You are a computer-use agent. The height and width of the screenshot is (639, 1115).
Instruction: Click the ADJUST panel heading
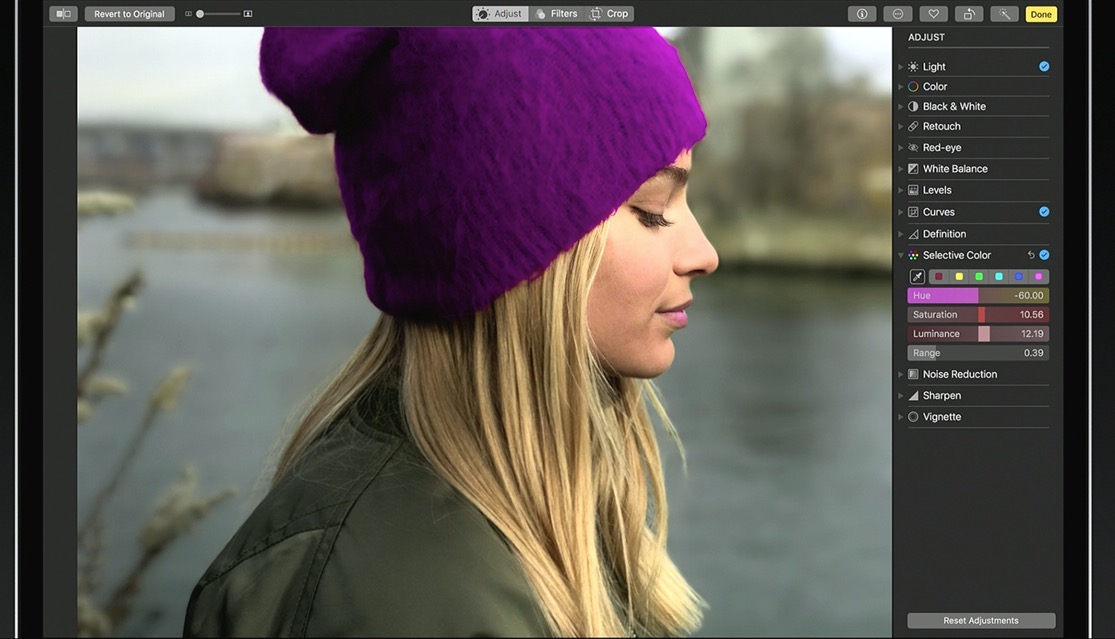(x=926, y=37)
